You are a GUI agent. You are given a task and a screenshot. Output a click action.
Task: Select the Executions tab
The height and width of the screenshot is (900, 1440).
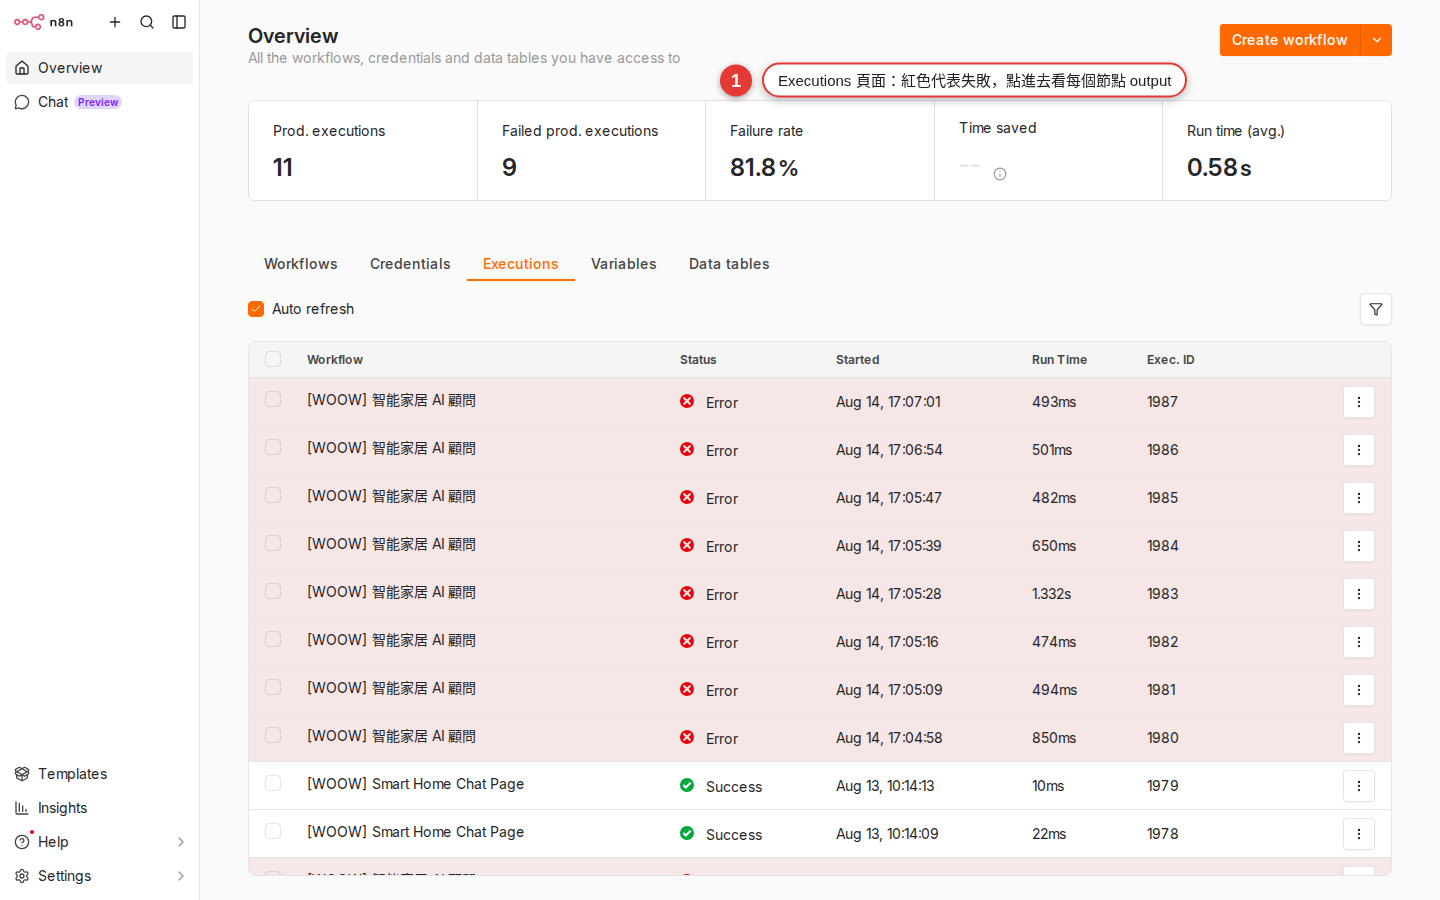[521, 264]
